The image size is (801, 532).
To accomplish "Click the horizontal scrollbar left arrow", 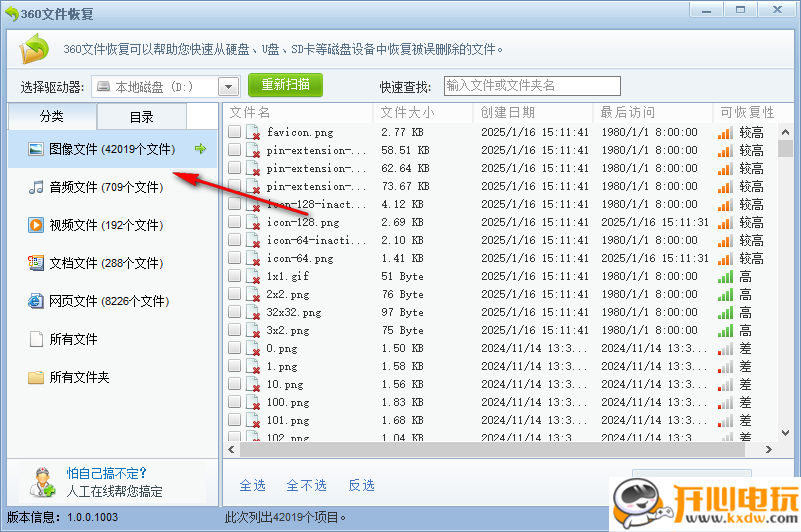I will pos(231,450).
